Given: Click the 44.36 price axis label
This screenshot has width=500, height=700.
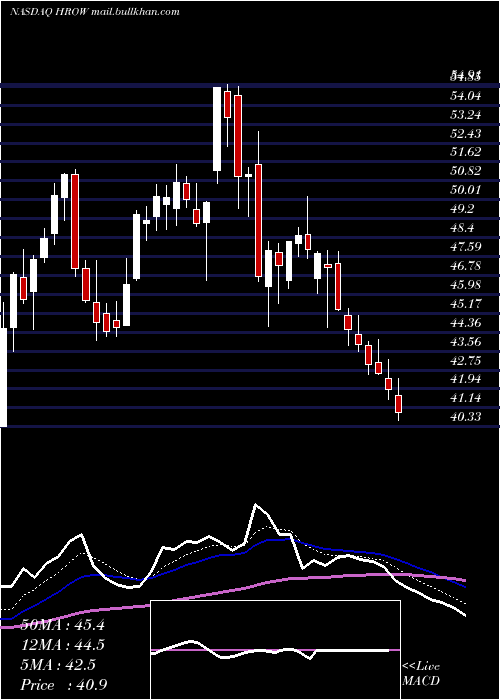Looking at the screenshot, I should pyautogui.click(x=465, y=323).
